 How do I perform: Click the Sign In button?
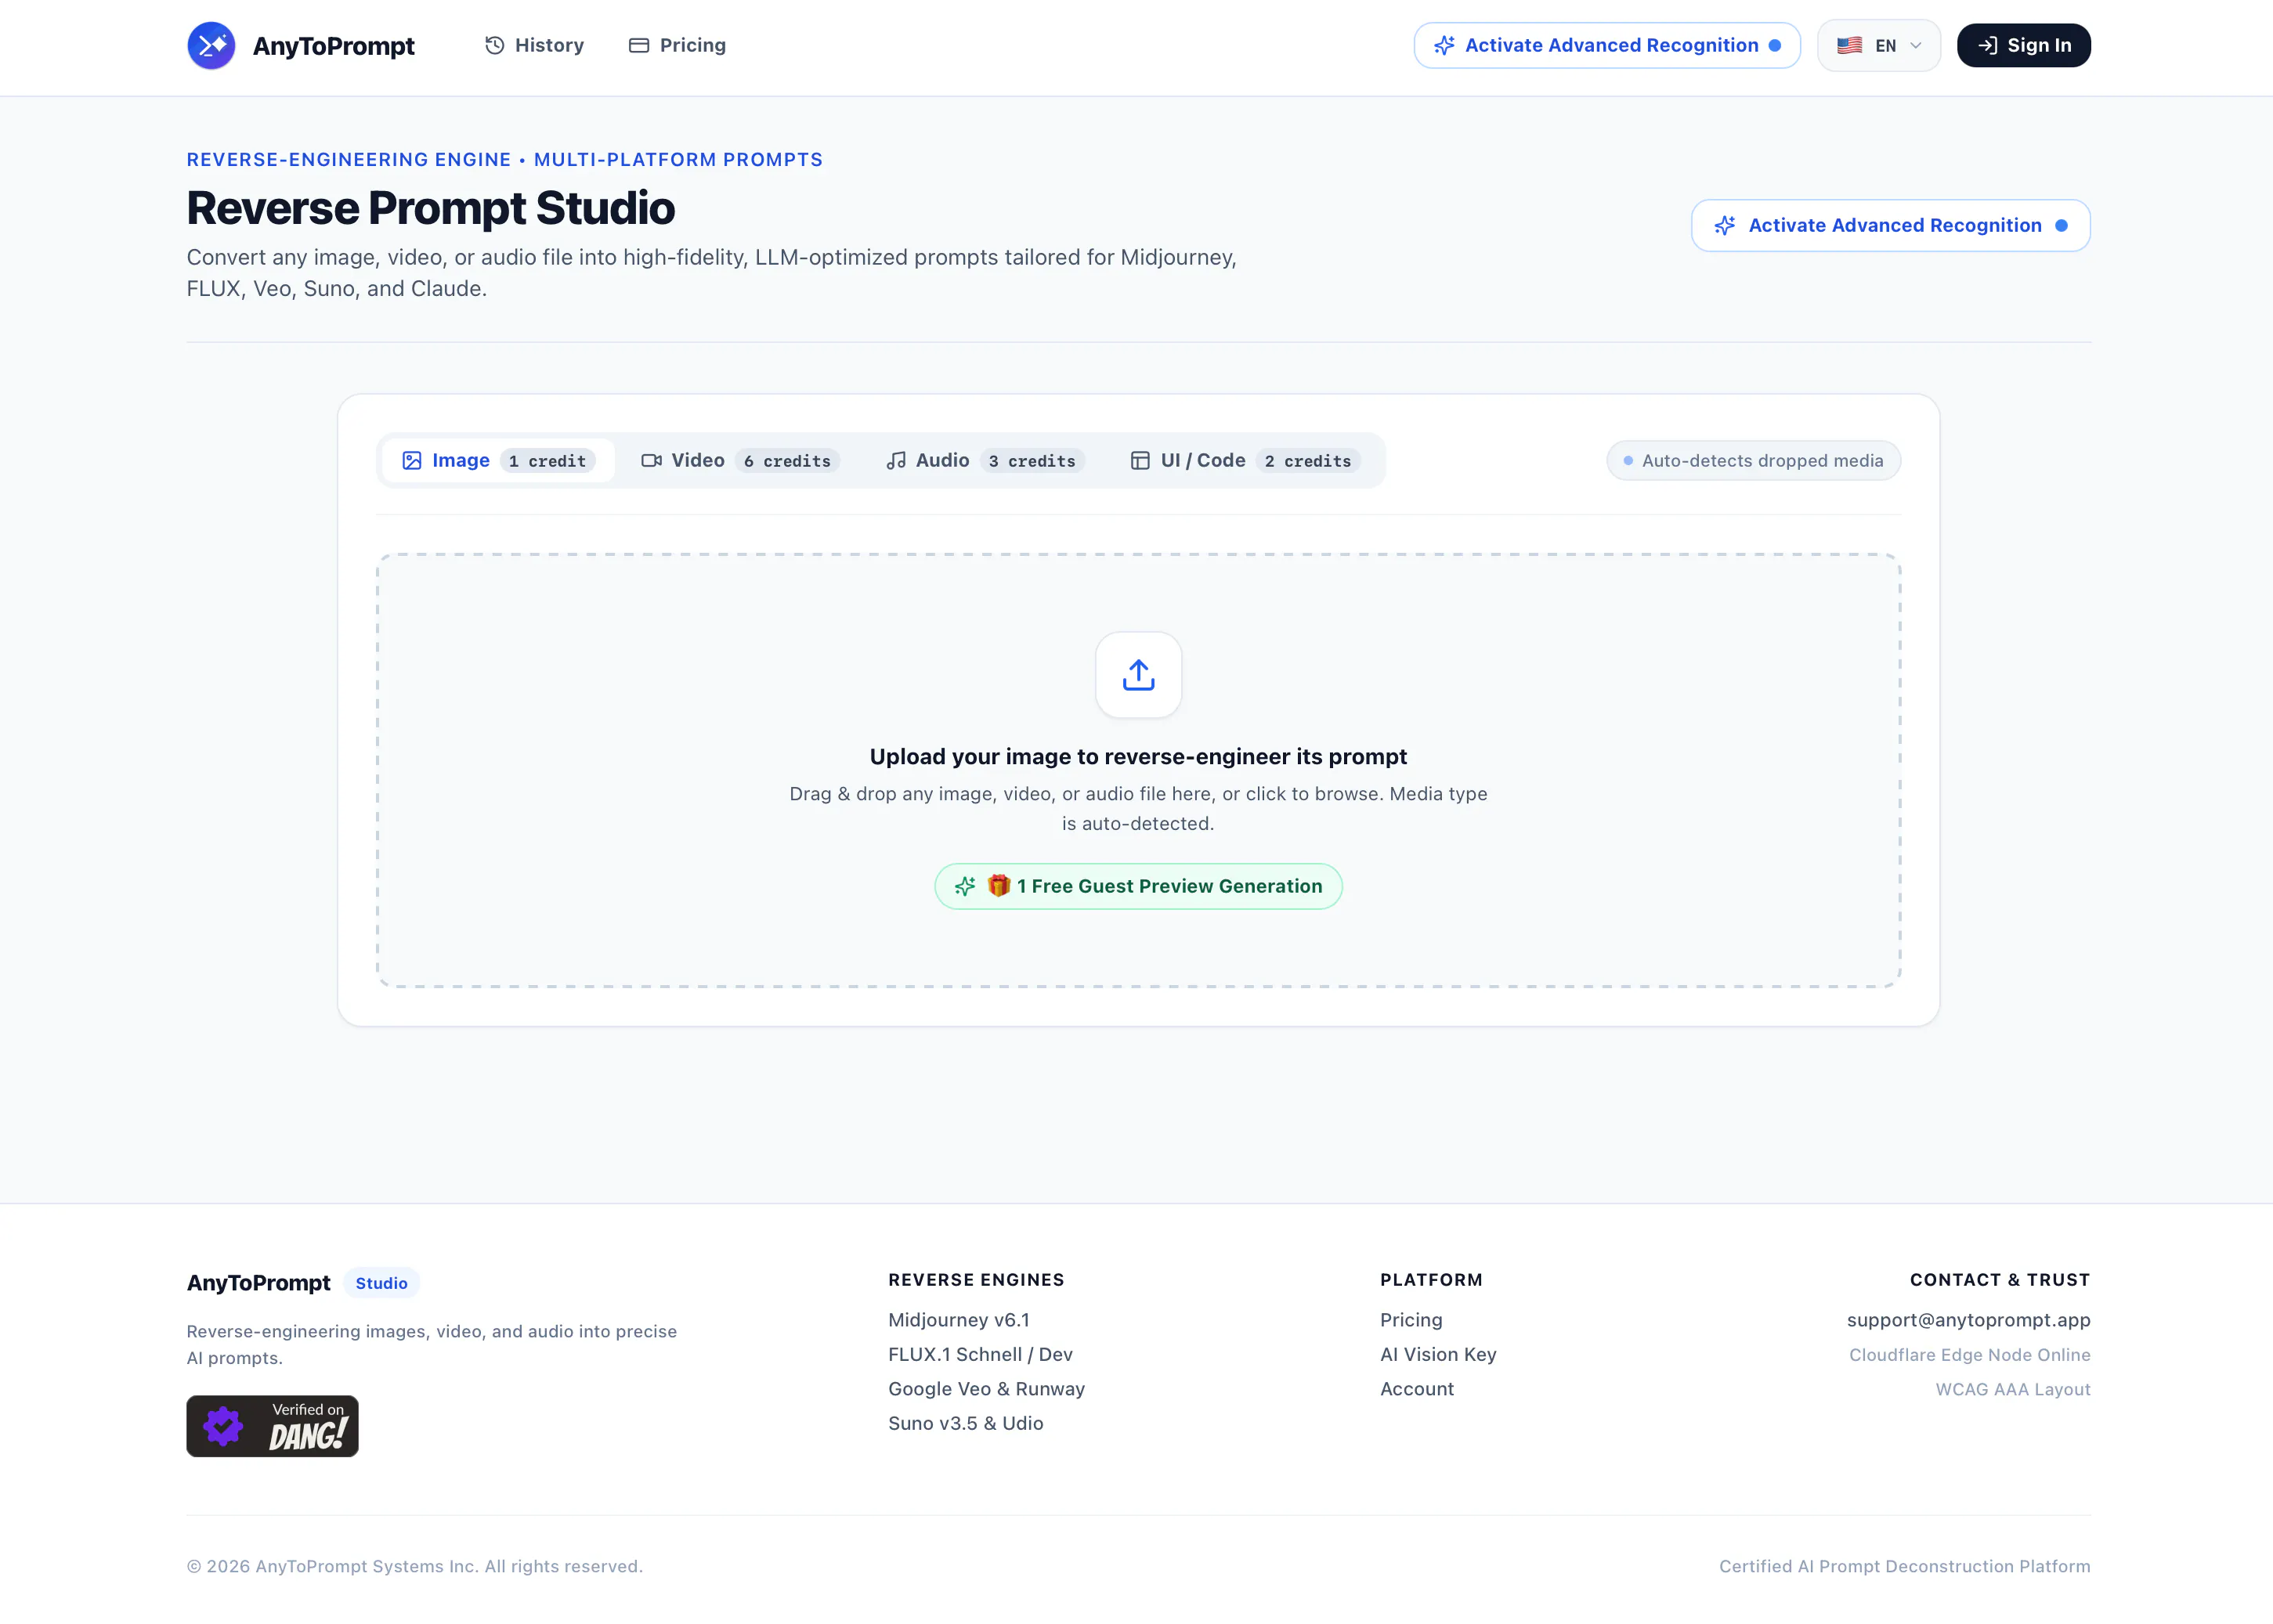[x=2023, y=45]
